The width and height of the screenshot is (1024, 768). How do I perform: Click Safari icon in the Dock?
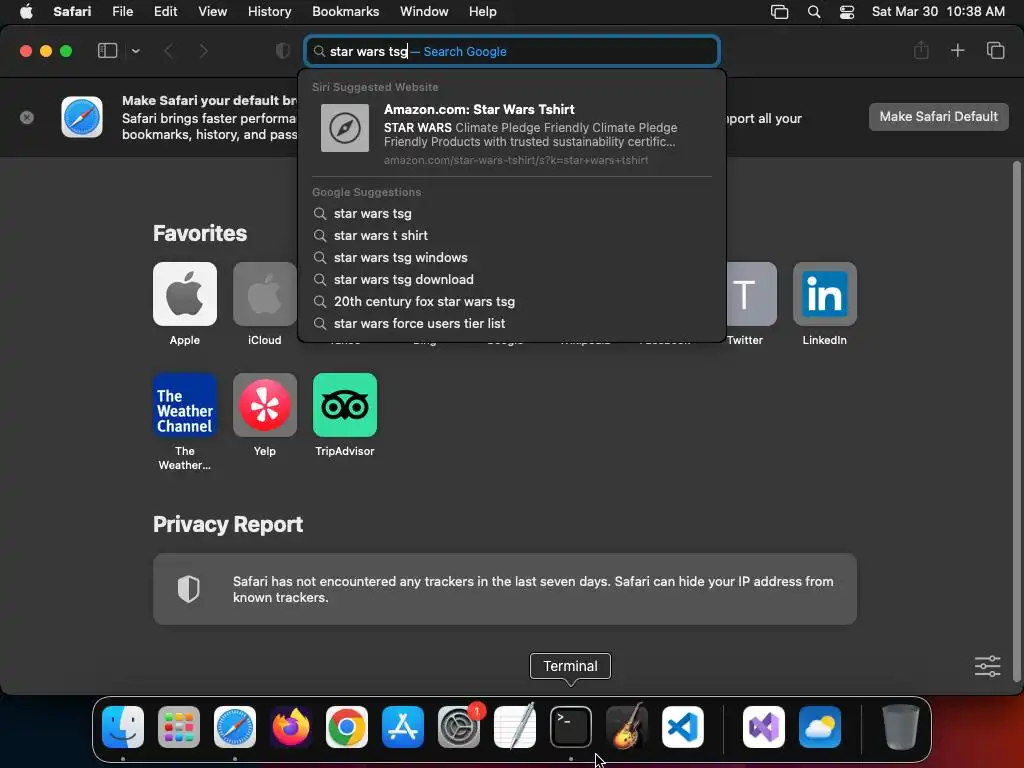235,727
